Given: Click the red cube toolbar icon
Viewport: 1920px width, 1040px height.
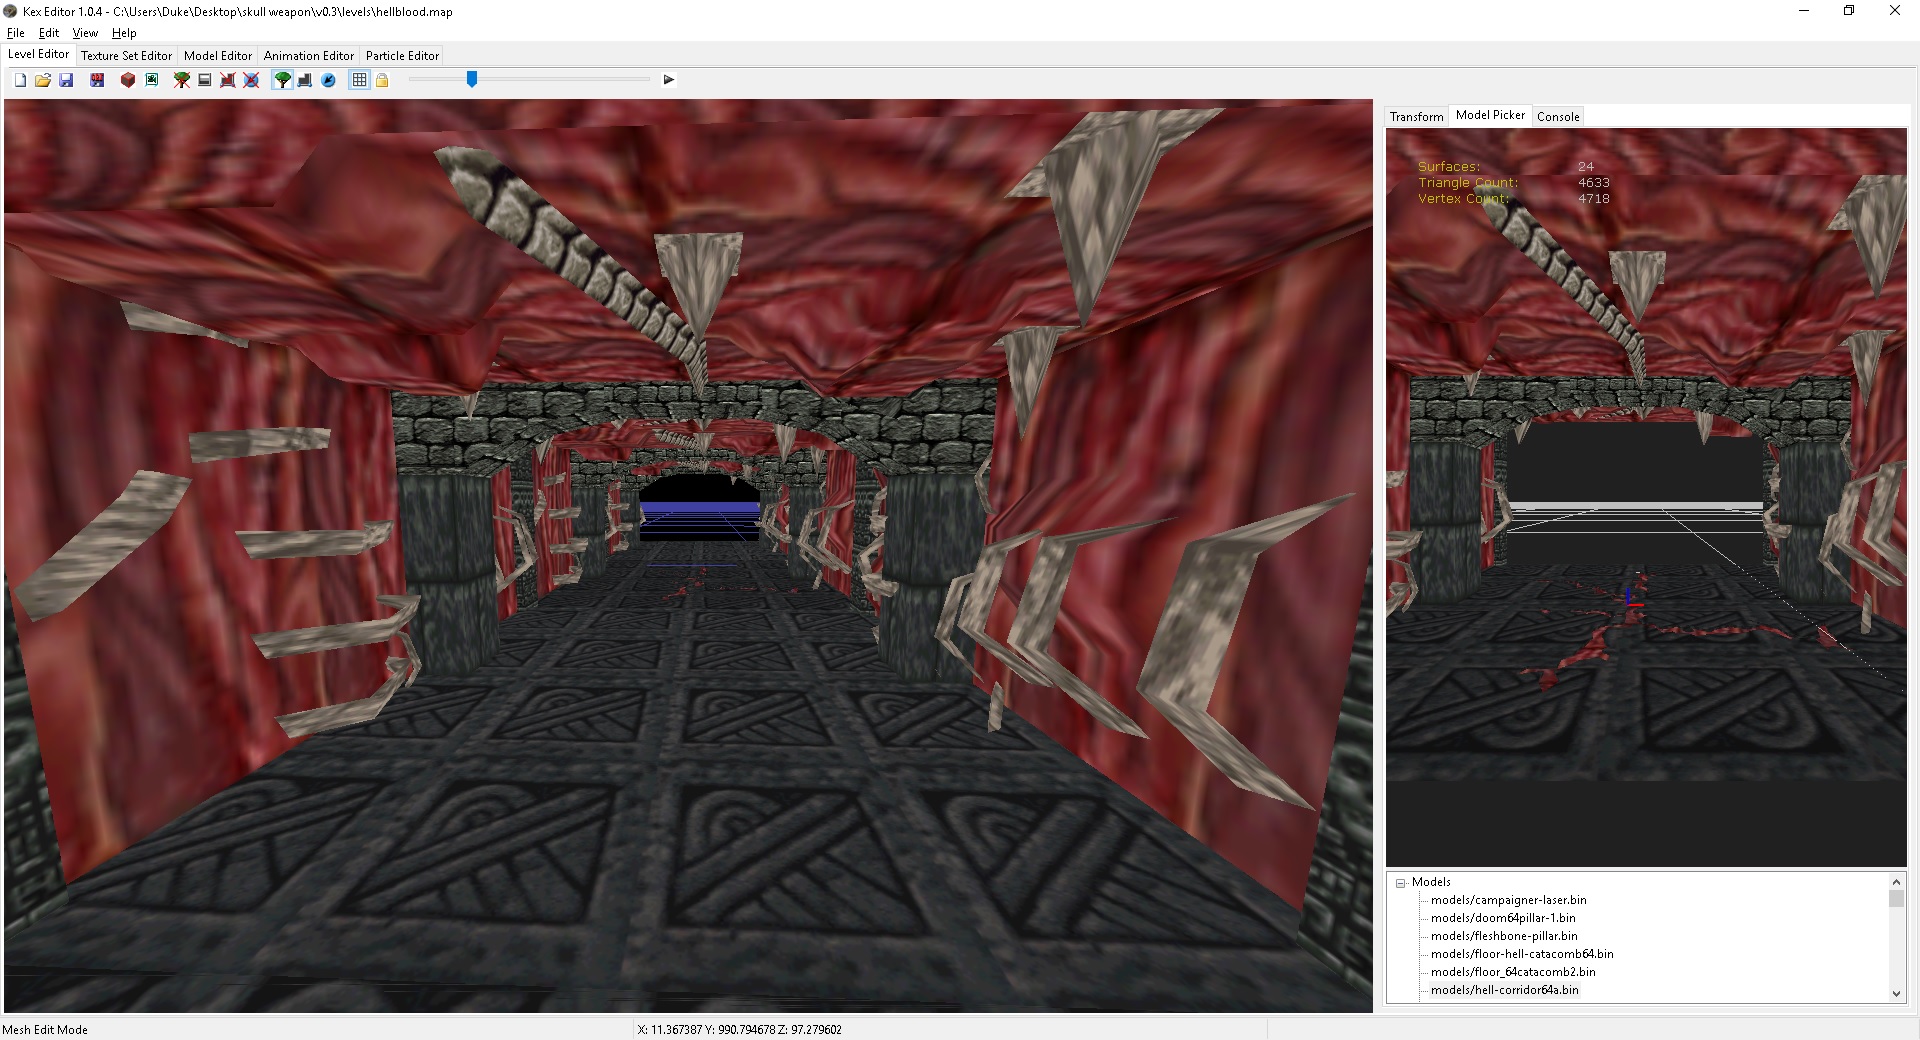Looking at the screenshot, I should (128, 80).
